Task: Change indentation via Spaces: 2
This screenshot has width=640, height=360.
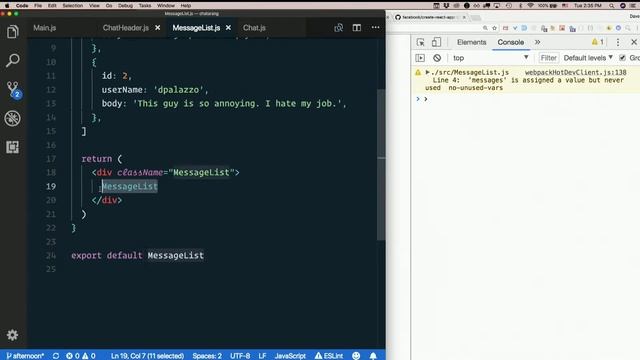Action: (207, 356)
